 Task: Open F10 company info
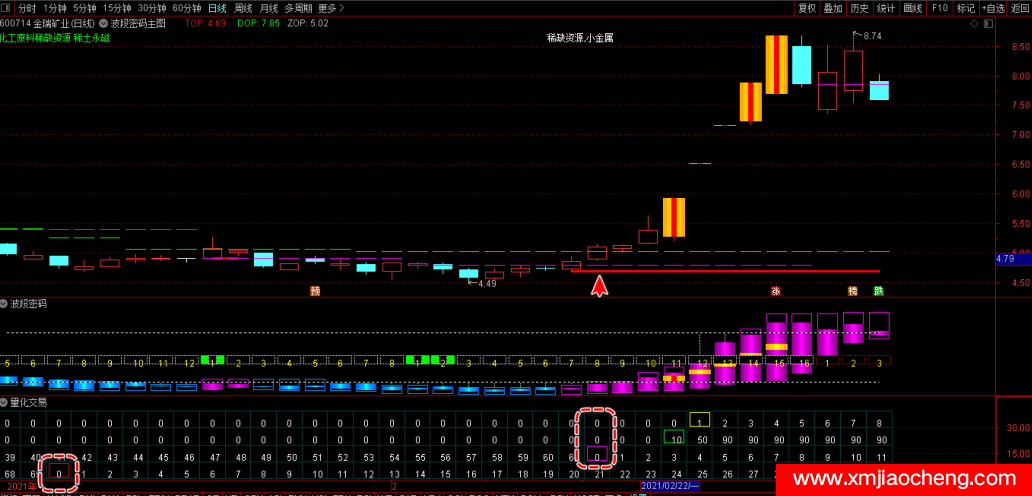tap(939, 8)
